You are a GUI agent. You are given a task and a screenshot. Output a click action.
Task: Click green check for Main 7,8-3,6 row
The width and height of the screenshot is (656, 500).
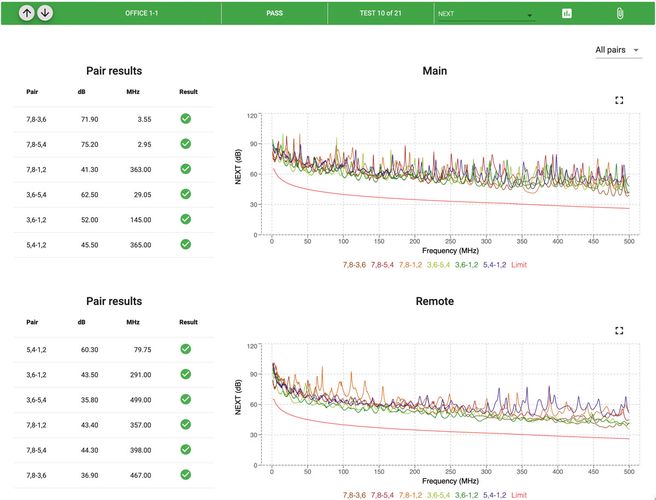tap(186, 119)
